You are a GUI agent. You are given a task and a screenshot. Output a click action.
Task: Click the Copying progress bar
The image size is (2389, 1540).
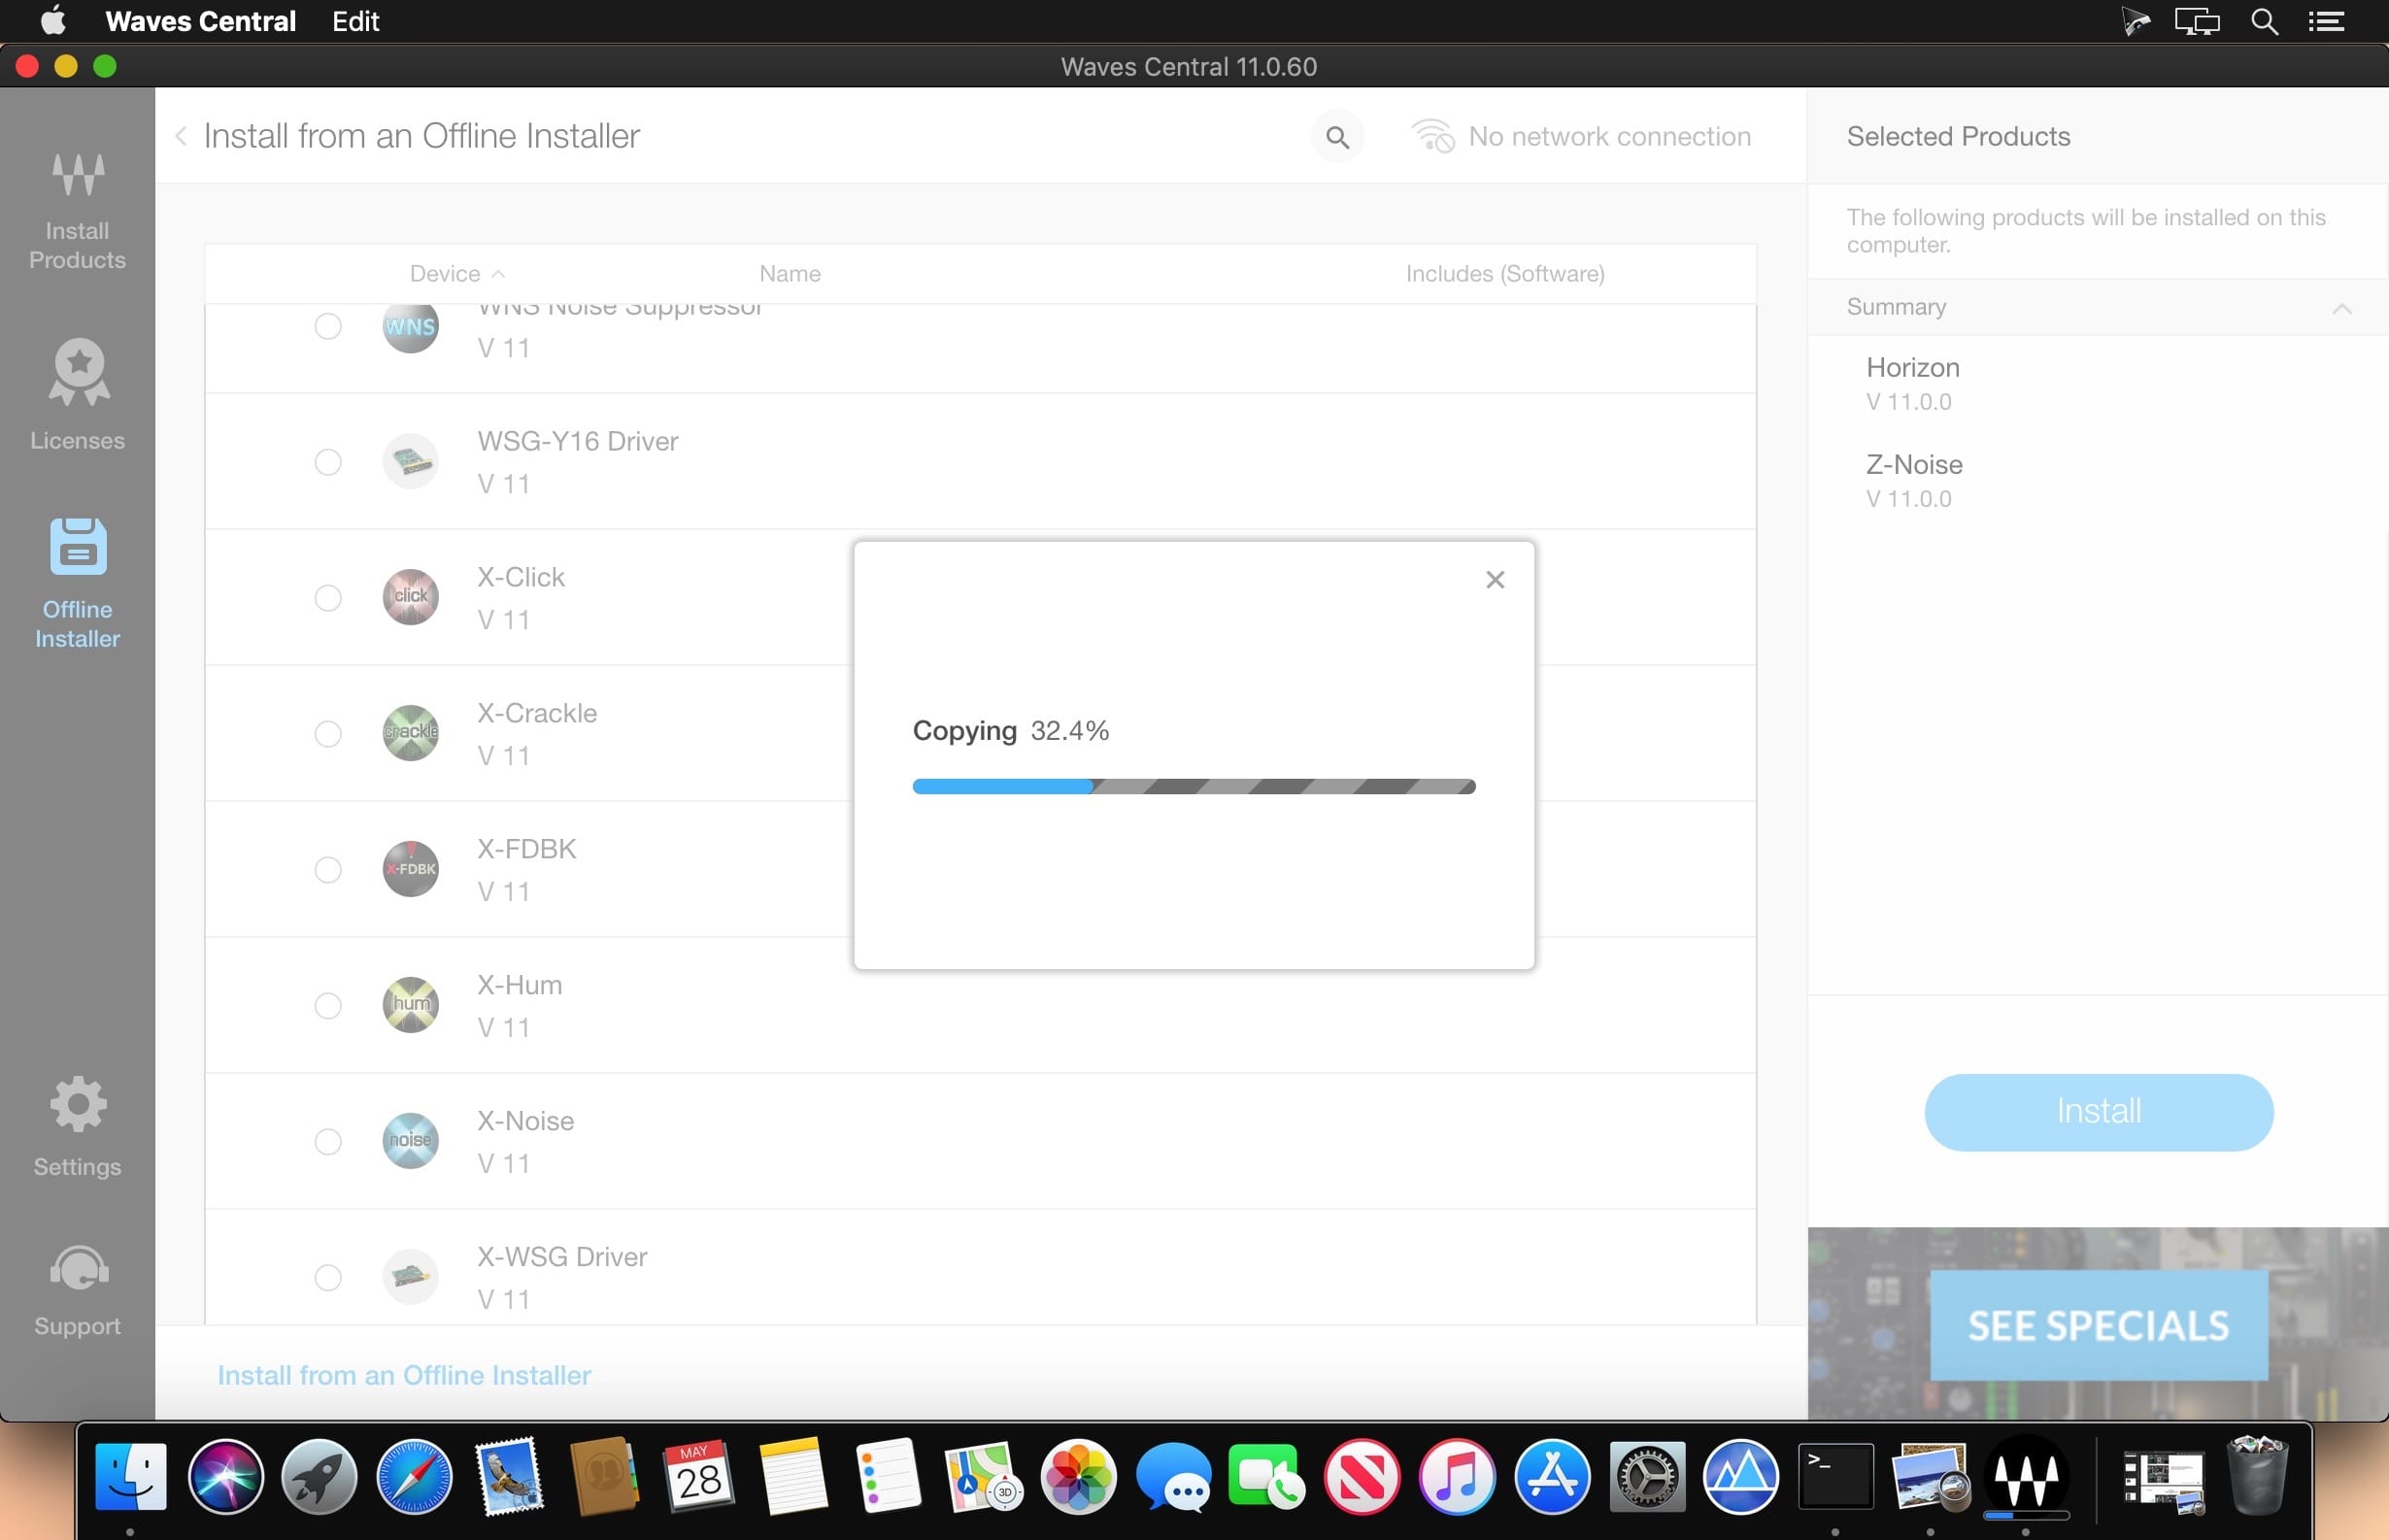point(1193,786)
